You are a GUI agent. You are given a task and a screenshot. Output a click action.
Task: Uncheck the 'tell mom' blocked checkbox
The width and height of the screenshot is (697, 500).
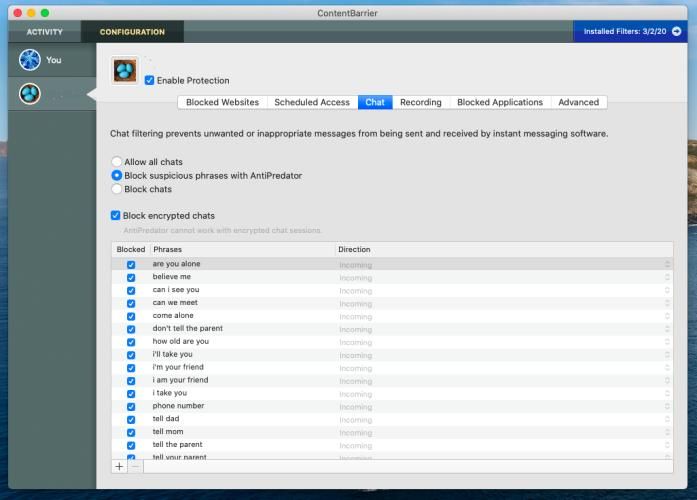[131, 432]
